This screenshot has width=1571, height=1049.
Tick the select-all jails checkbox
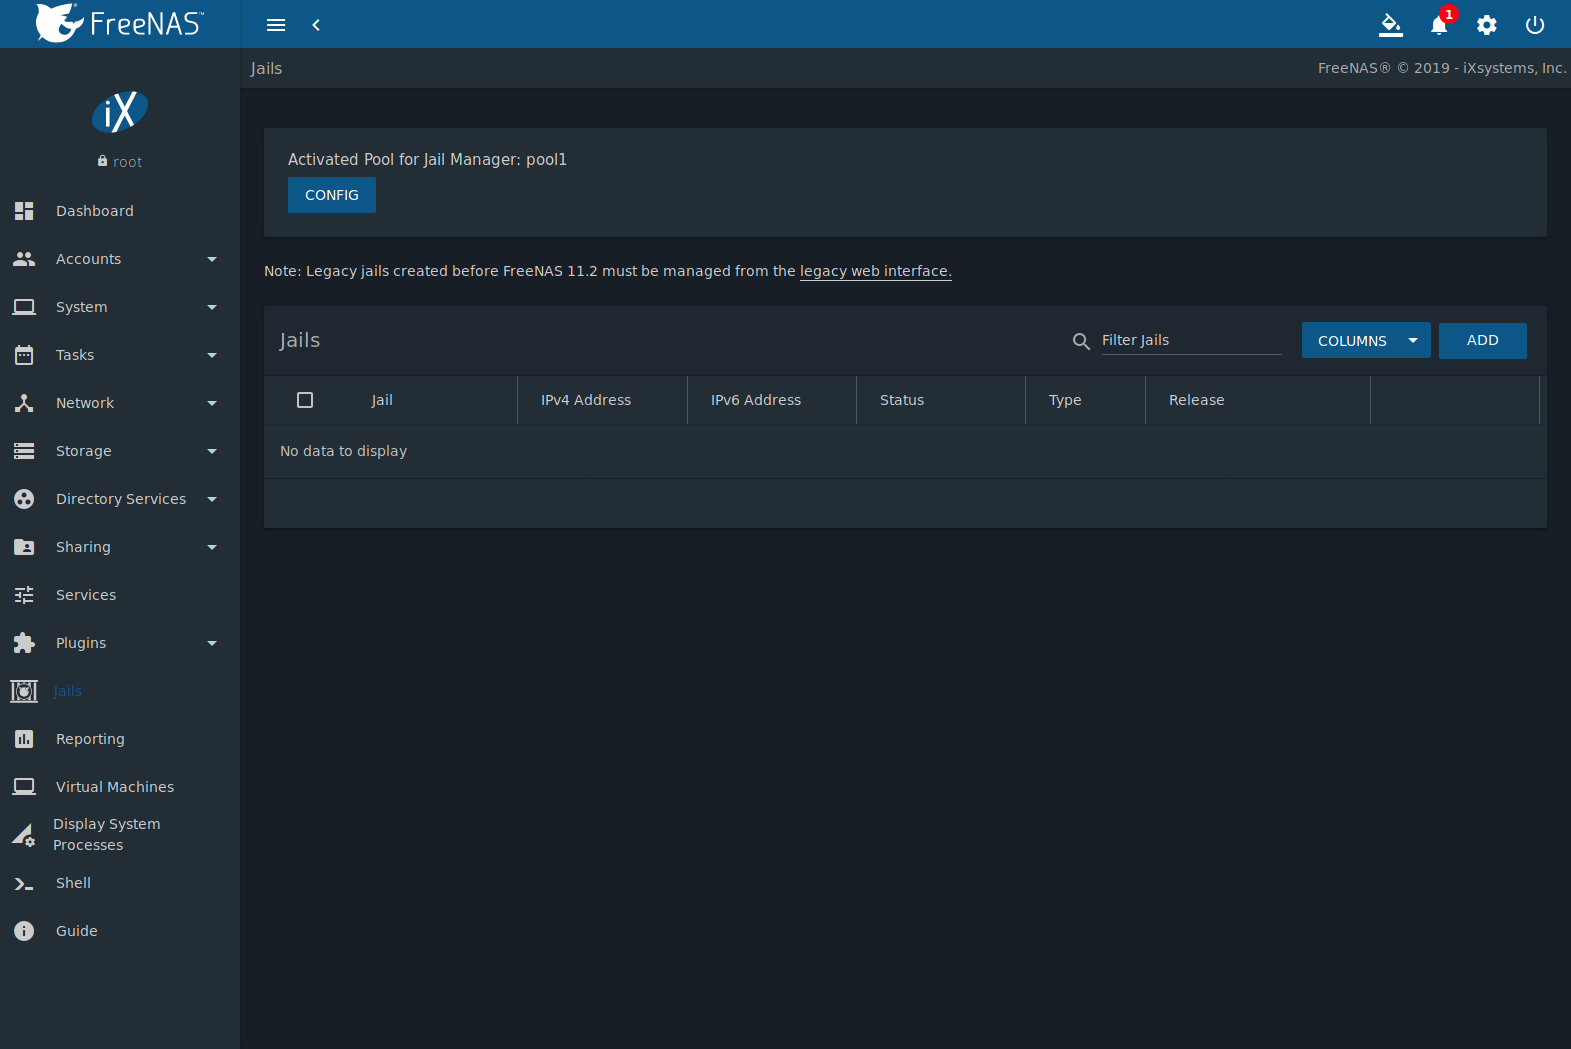click(x=305, y=400)
